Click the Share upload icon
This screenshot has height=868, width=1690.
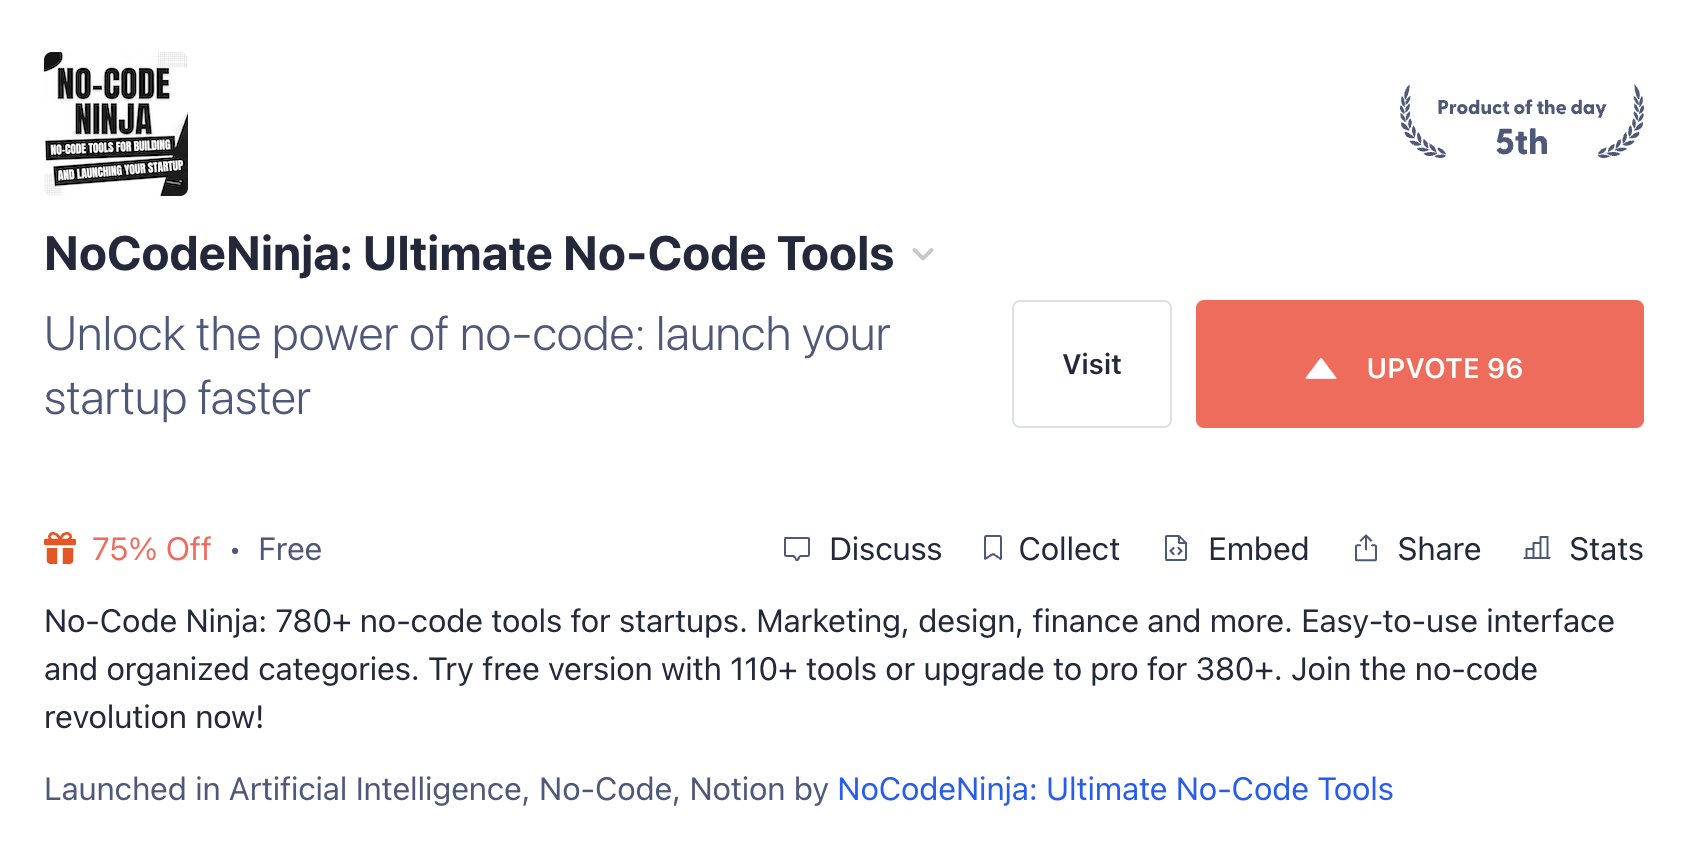1366,548
